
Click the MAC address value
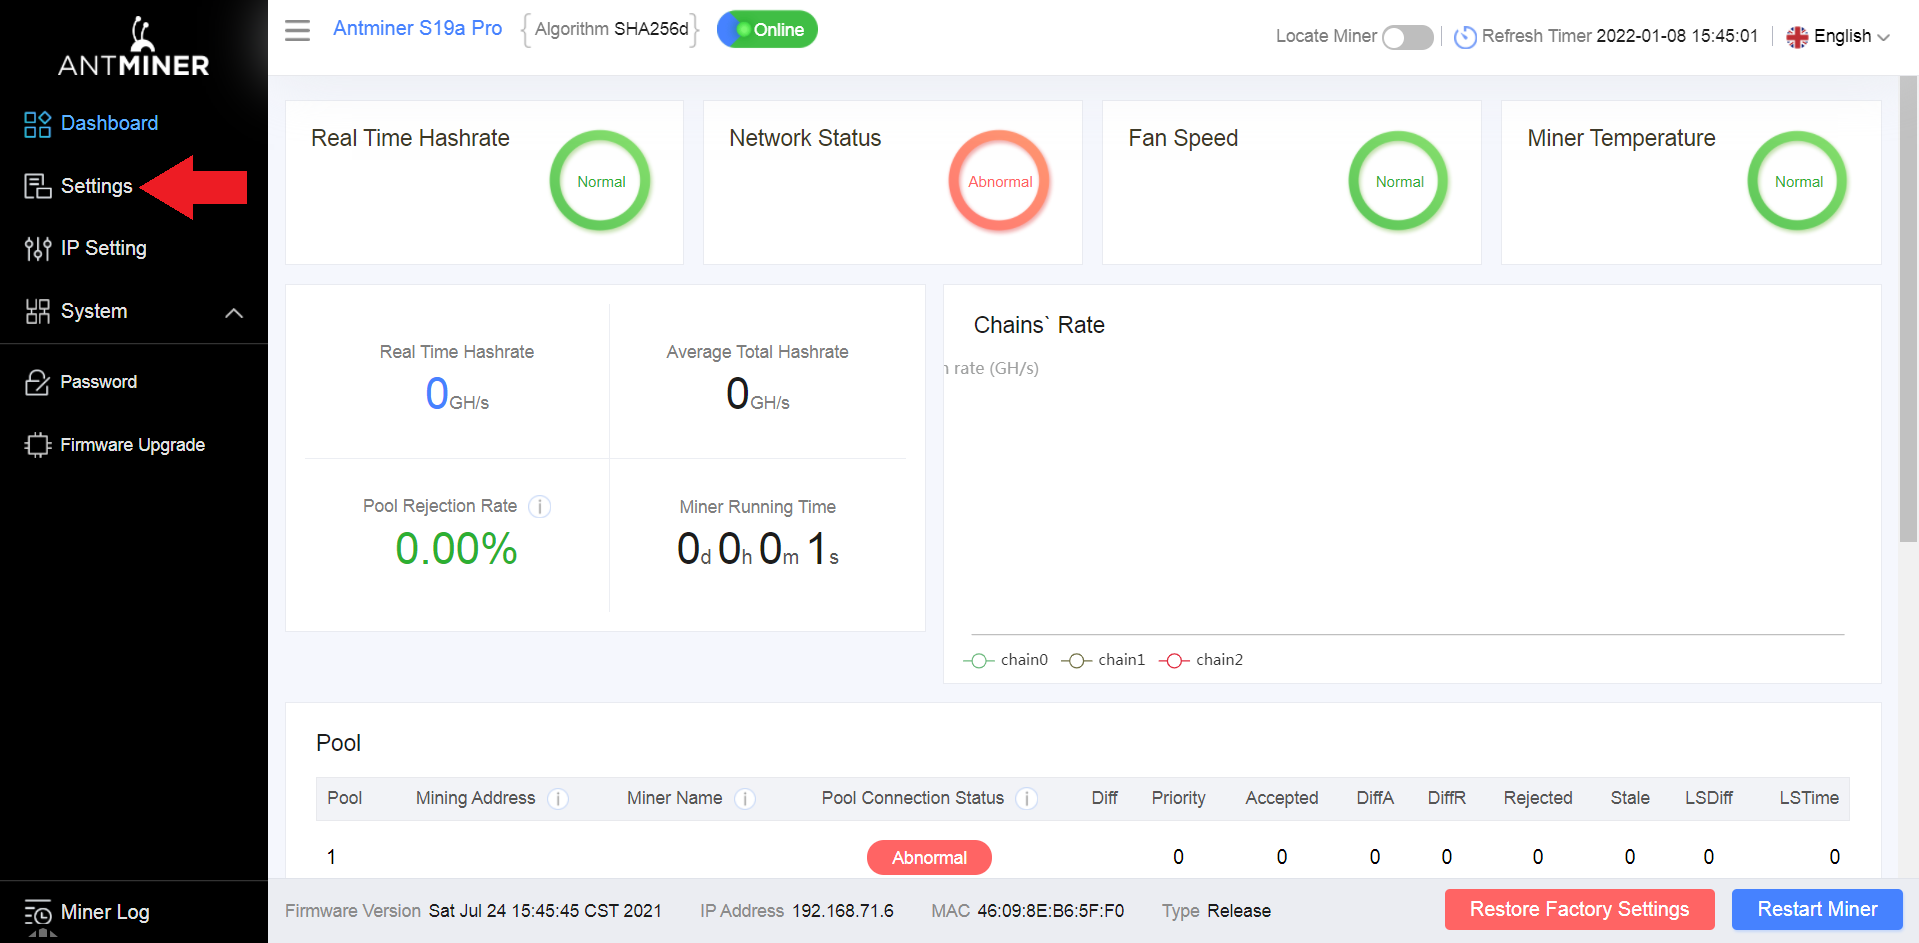click(1050, 911)
